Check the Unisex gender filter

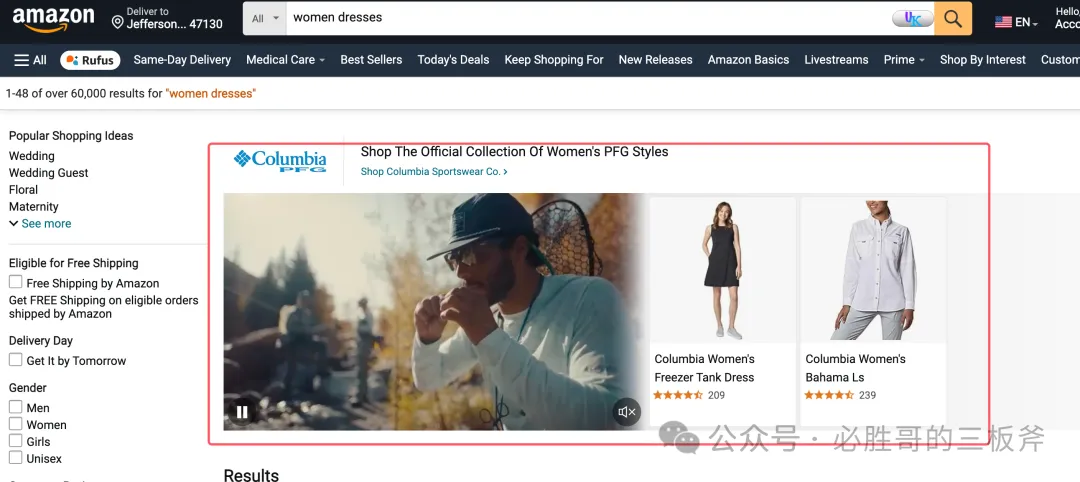tap(15, 458)
